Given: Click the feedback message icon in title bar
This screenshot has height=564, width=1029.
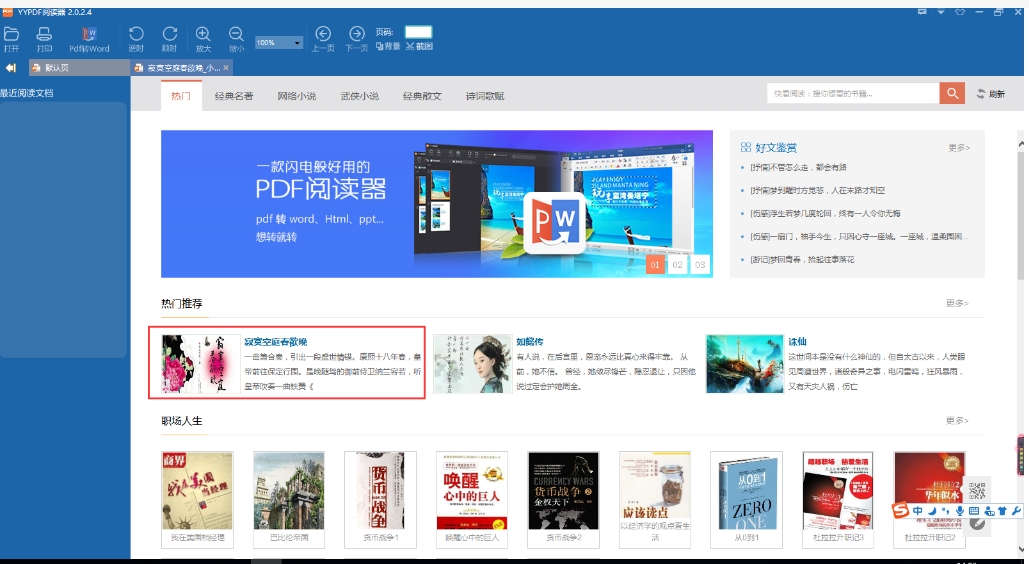Looking at the screenshot, I should coord(922,12).
